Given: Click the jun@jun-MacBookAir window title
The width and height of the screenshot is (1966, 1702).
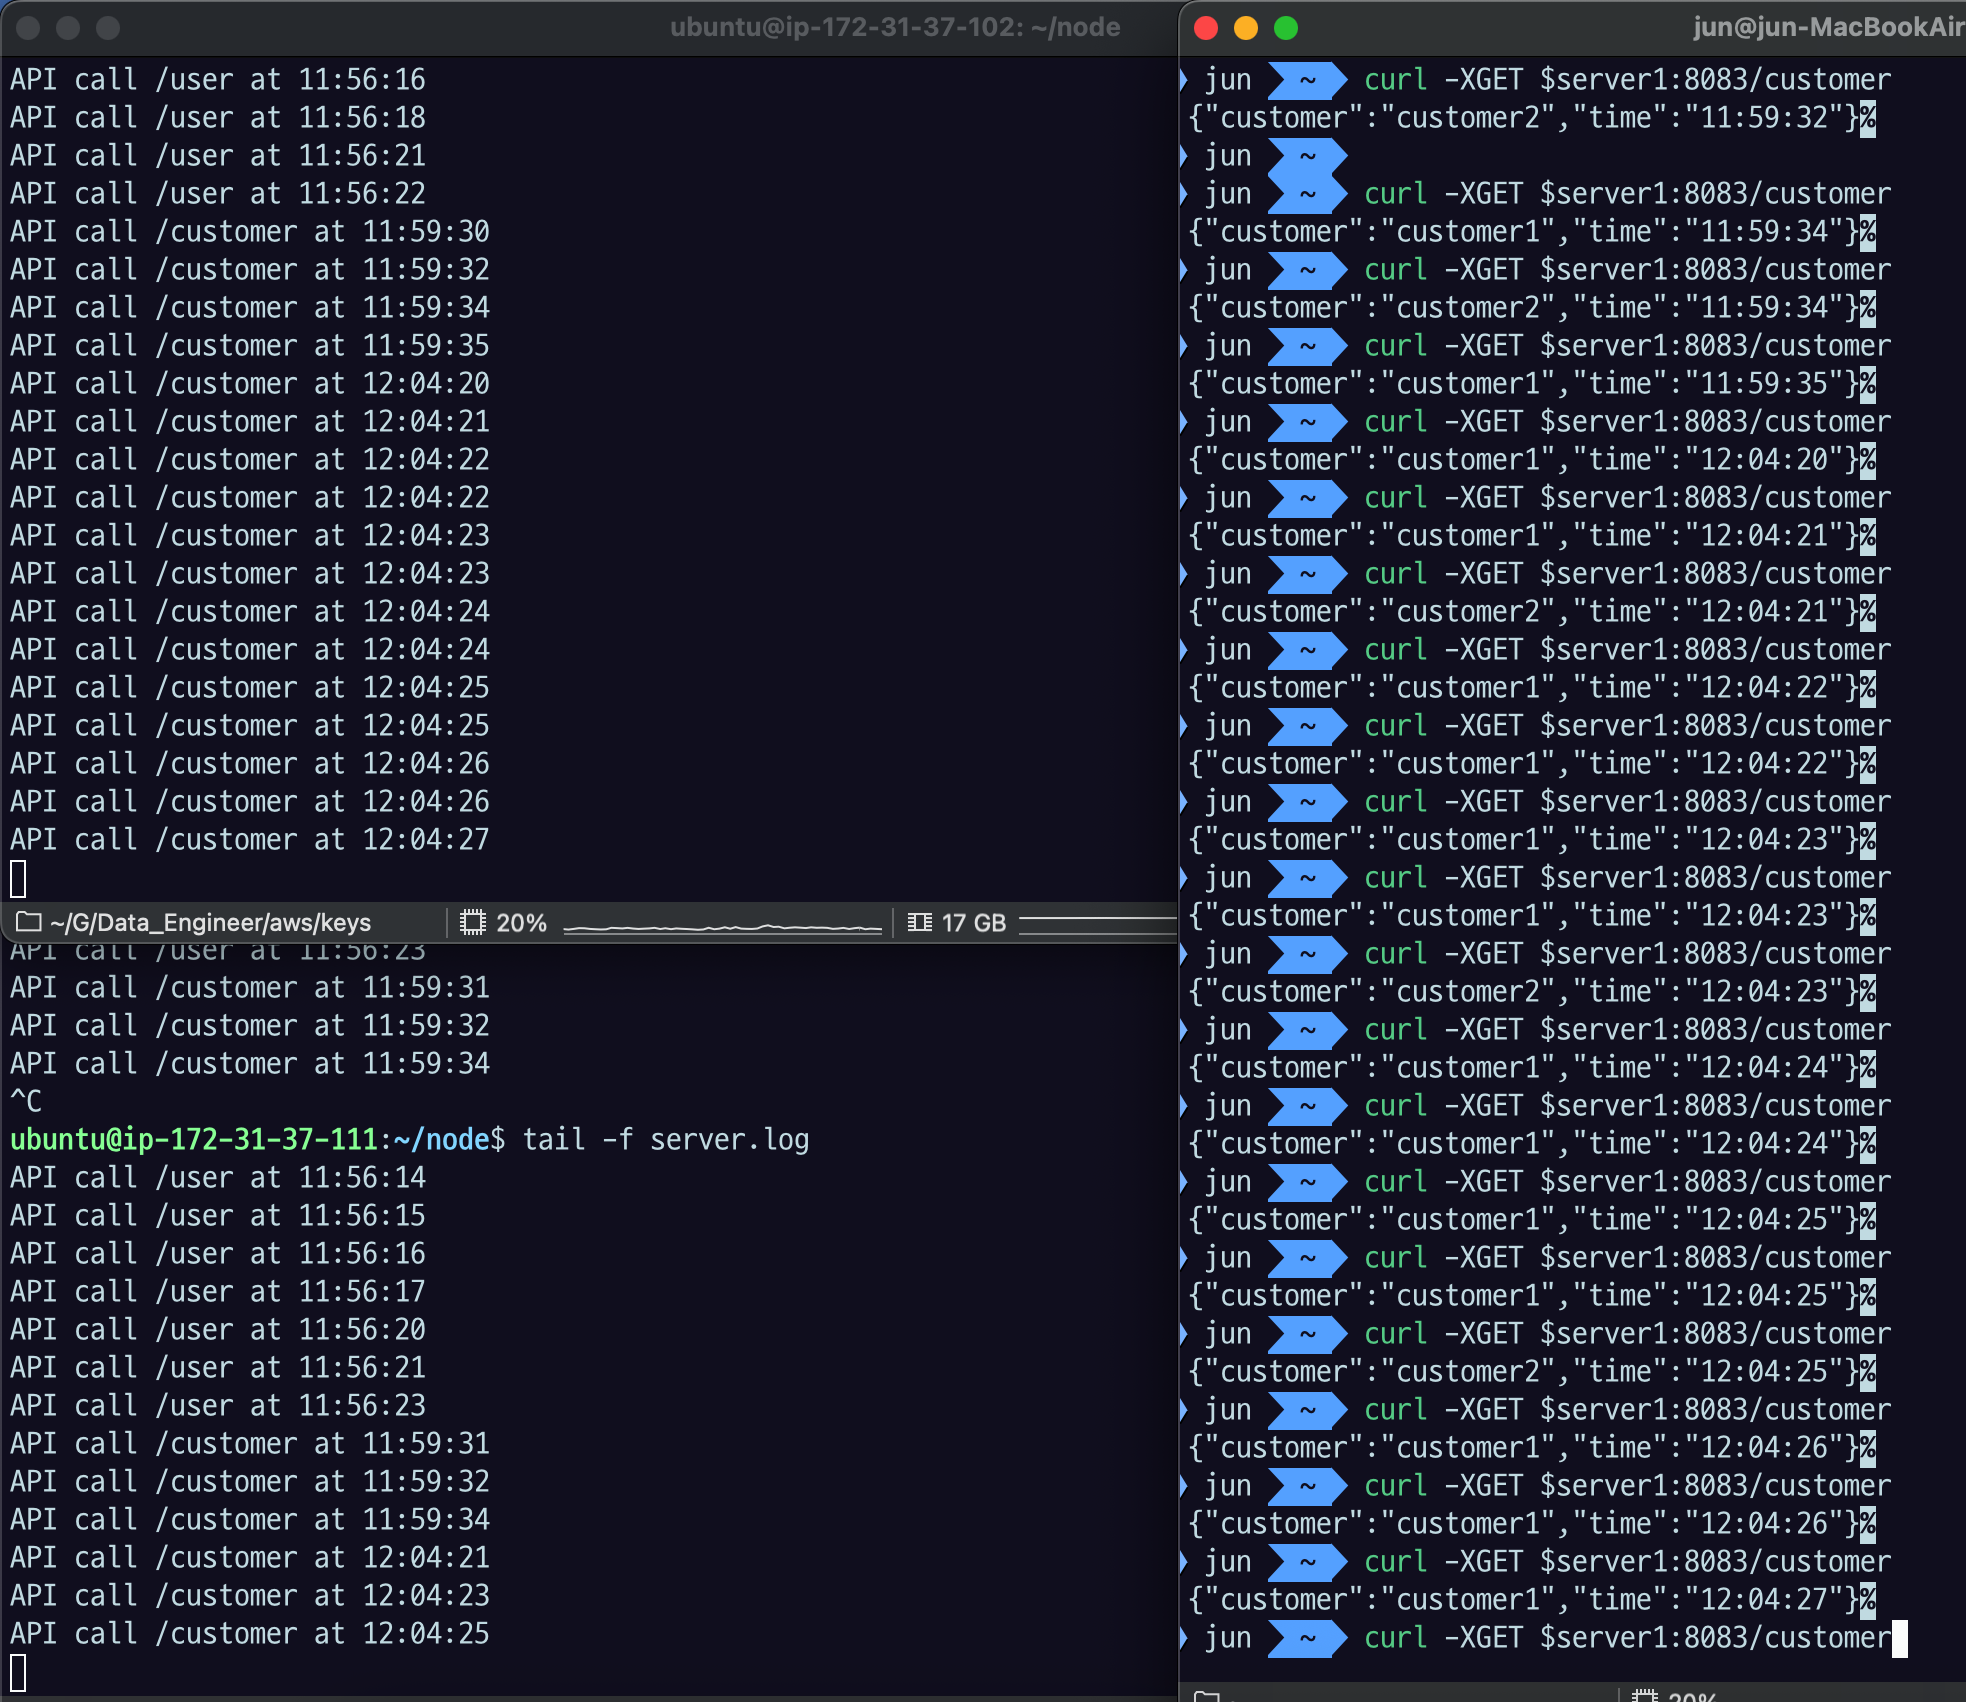Looking at the screenshot, I should [x=1826, y=27].
